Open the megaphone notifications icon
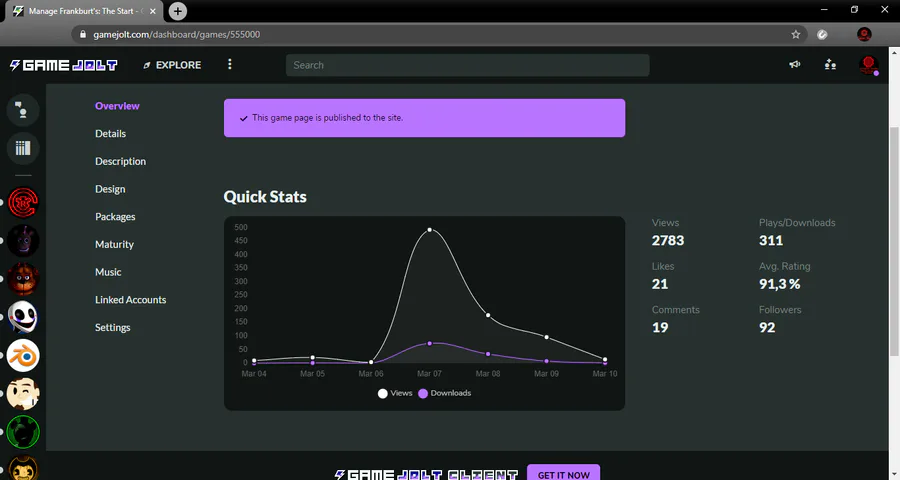 tap(795, 64)
